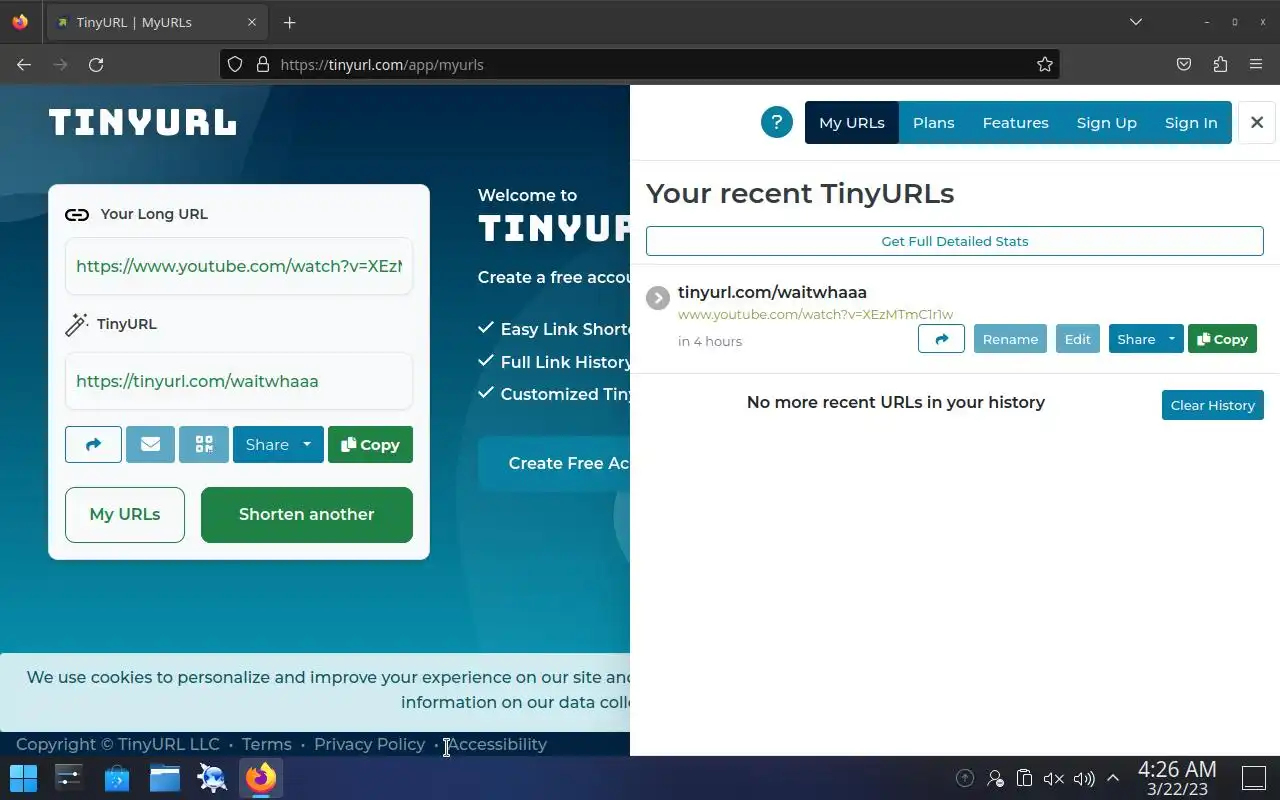
Task: Open the Privacy Policy footer link
Action: click(369, 744)
